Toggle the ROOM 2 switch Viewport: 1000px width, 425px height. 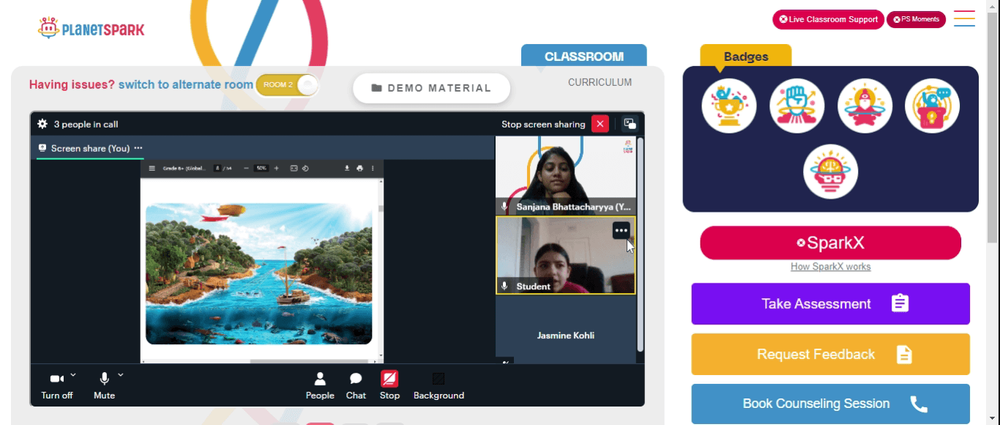[287, 85]
